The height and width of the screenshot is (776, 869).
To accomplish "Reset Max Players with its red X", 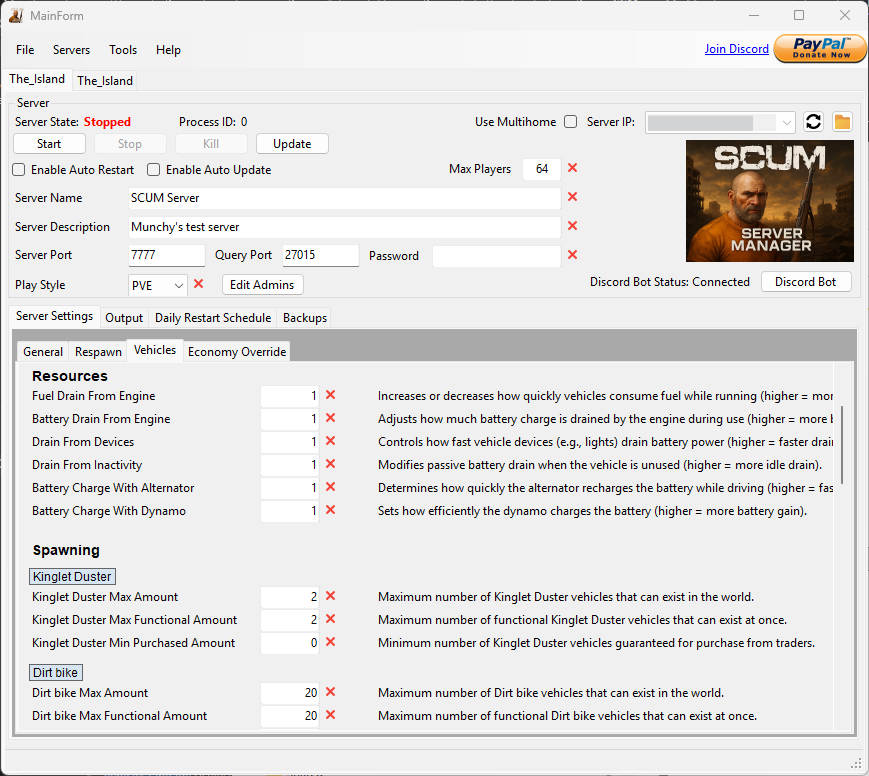I will pos(572,168).
